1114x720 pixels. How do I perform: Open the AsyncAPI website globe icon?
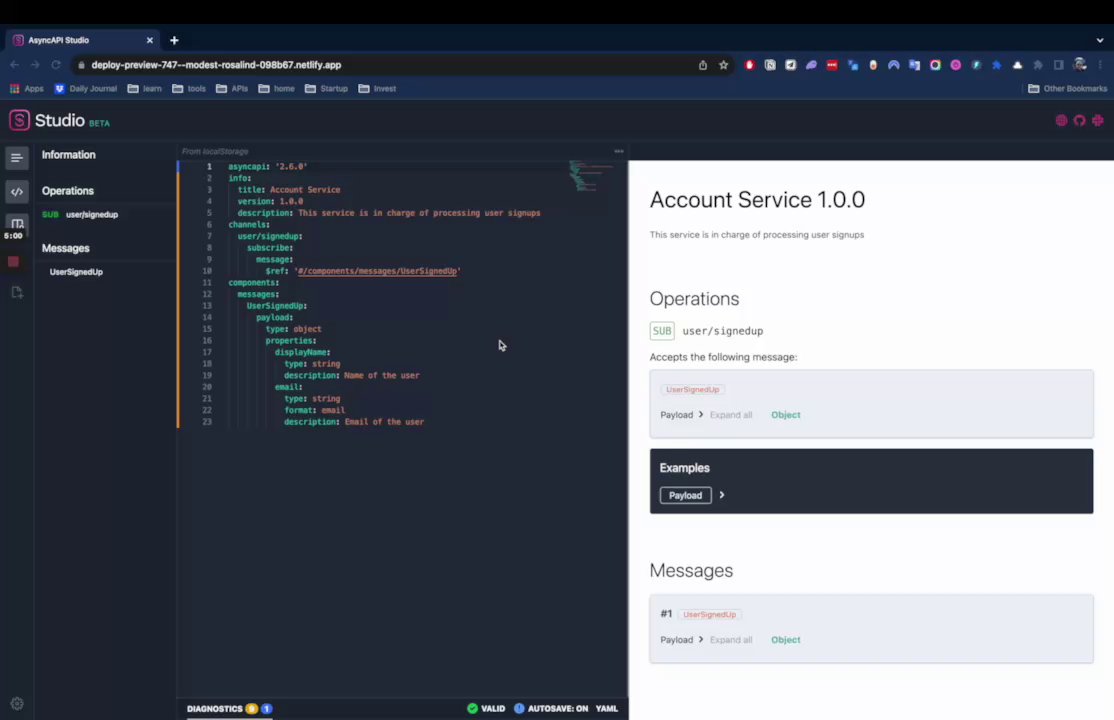(1061, 120)
